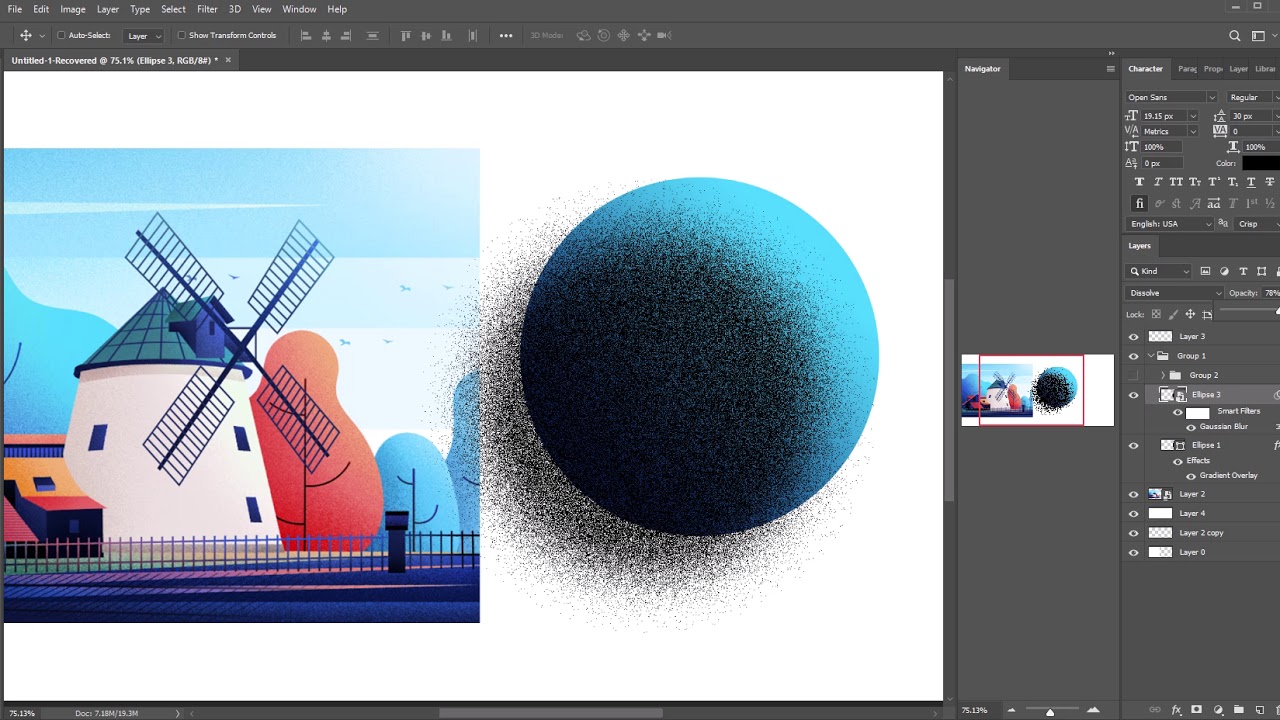Select the Move tool icon in options bar
Screen dimensions: 1280x720
point(26,35)
